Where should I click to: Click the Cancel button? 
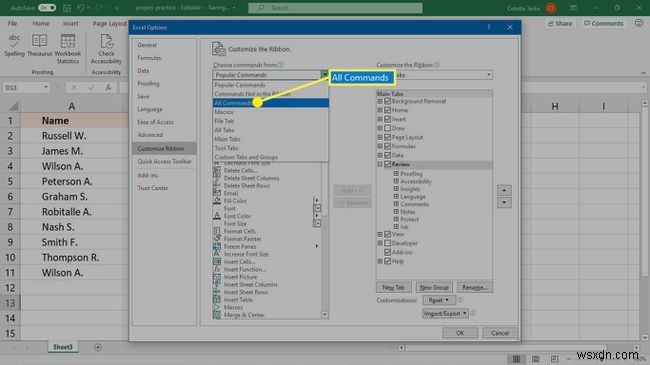(500, 333)
